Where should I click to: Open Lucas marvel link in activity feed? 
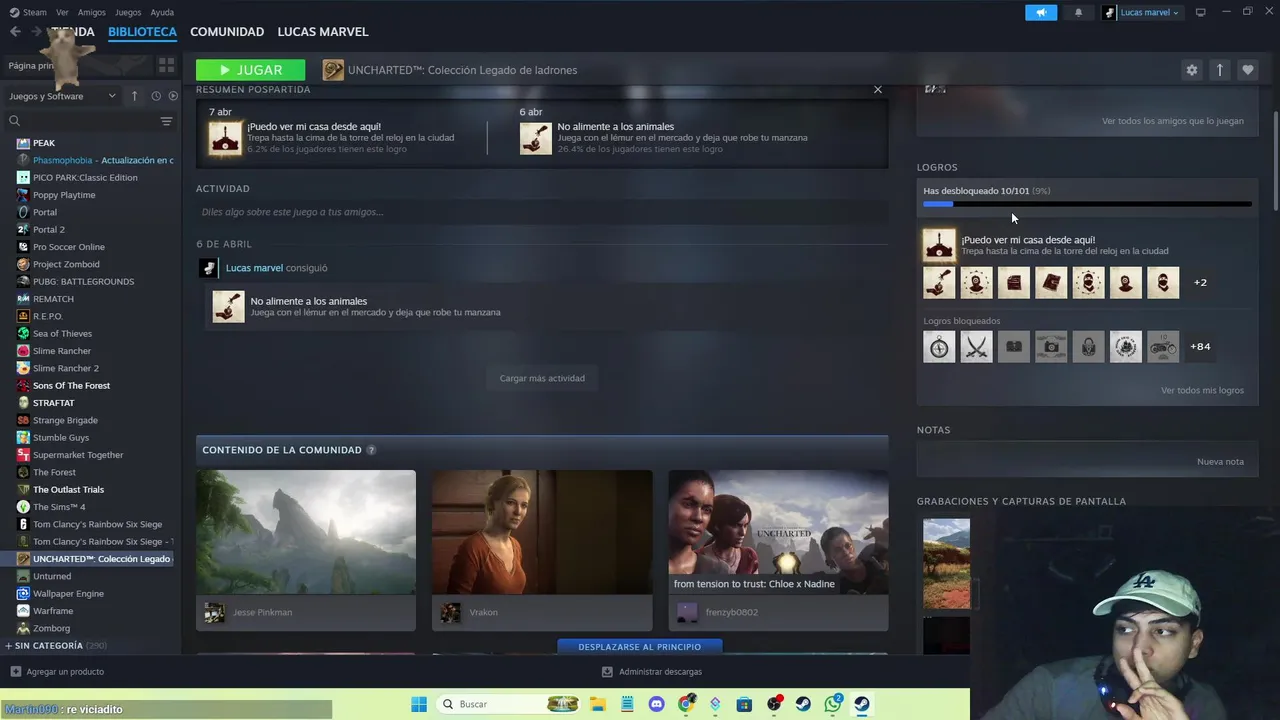point(254,268)
